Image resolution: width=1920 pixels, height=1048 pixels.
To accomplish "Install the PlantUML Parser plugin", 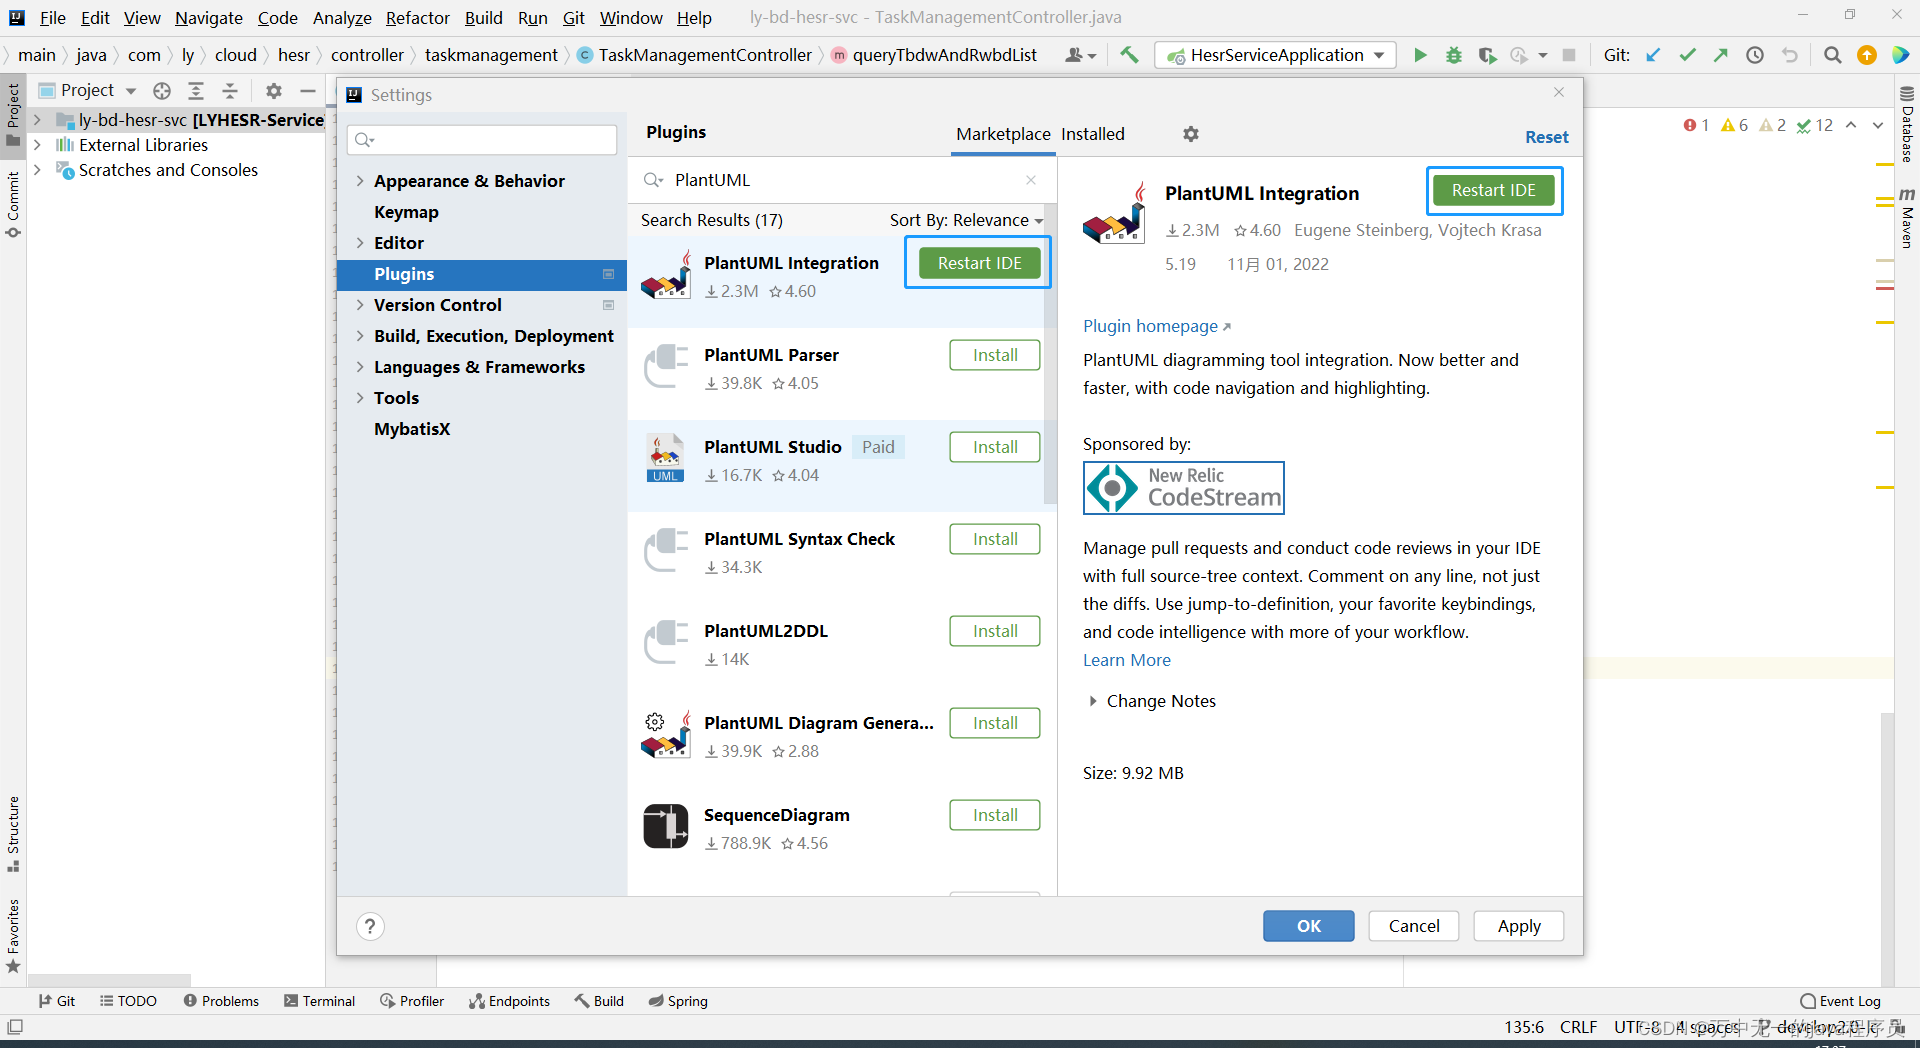I will [995, 355].
